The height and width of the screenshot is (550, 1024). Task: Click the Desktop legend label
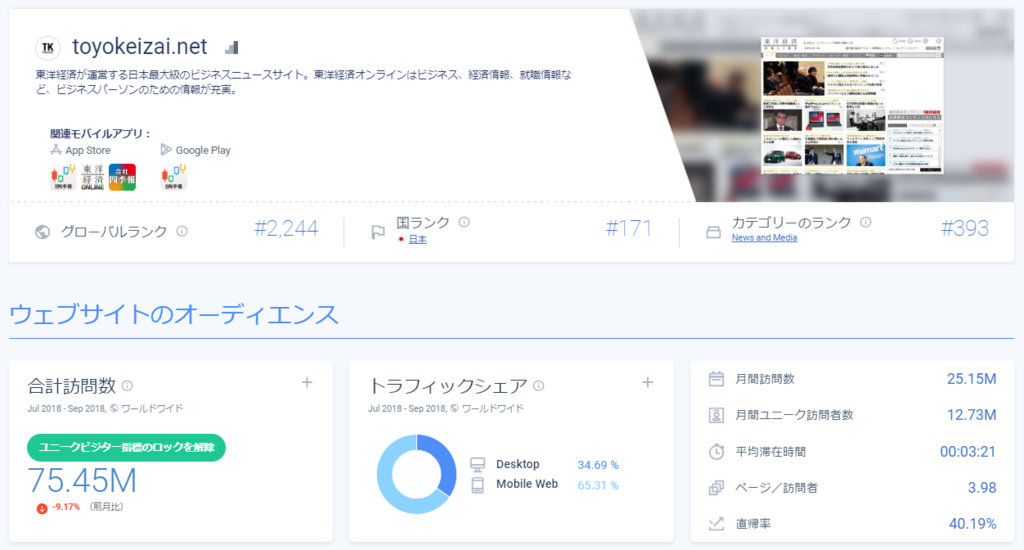(x=518, y=464)
